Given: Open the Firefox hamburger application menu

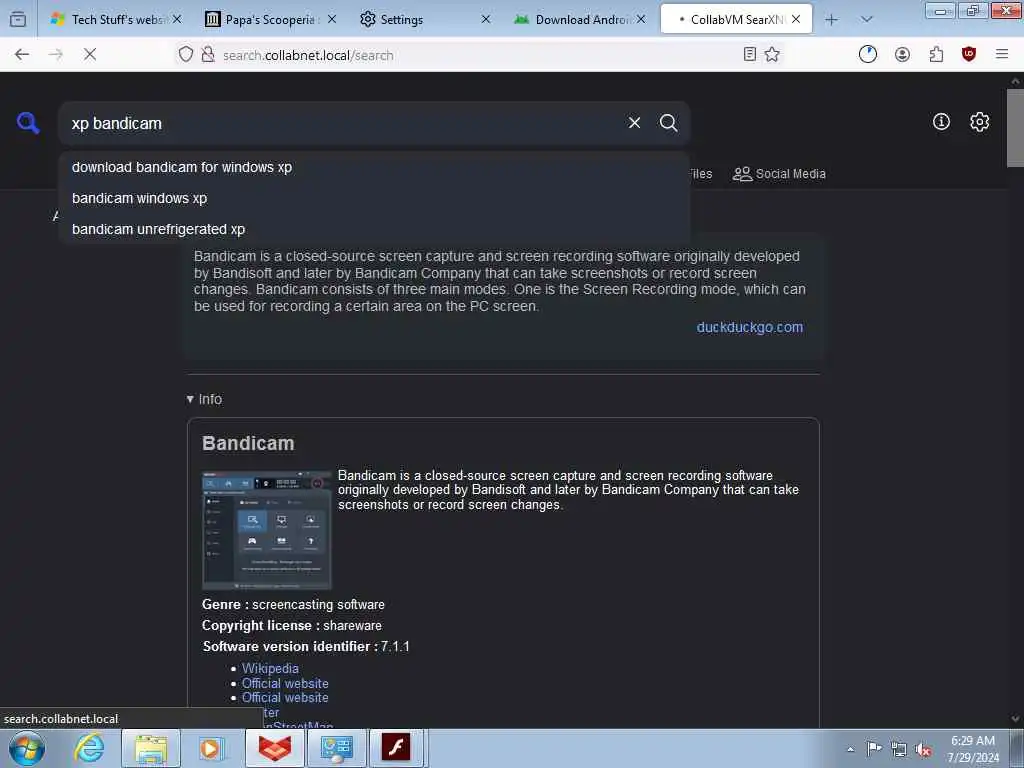Looking at the screenshot, I should click(1002, 55).
